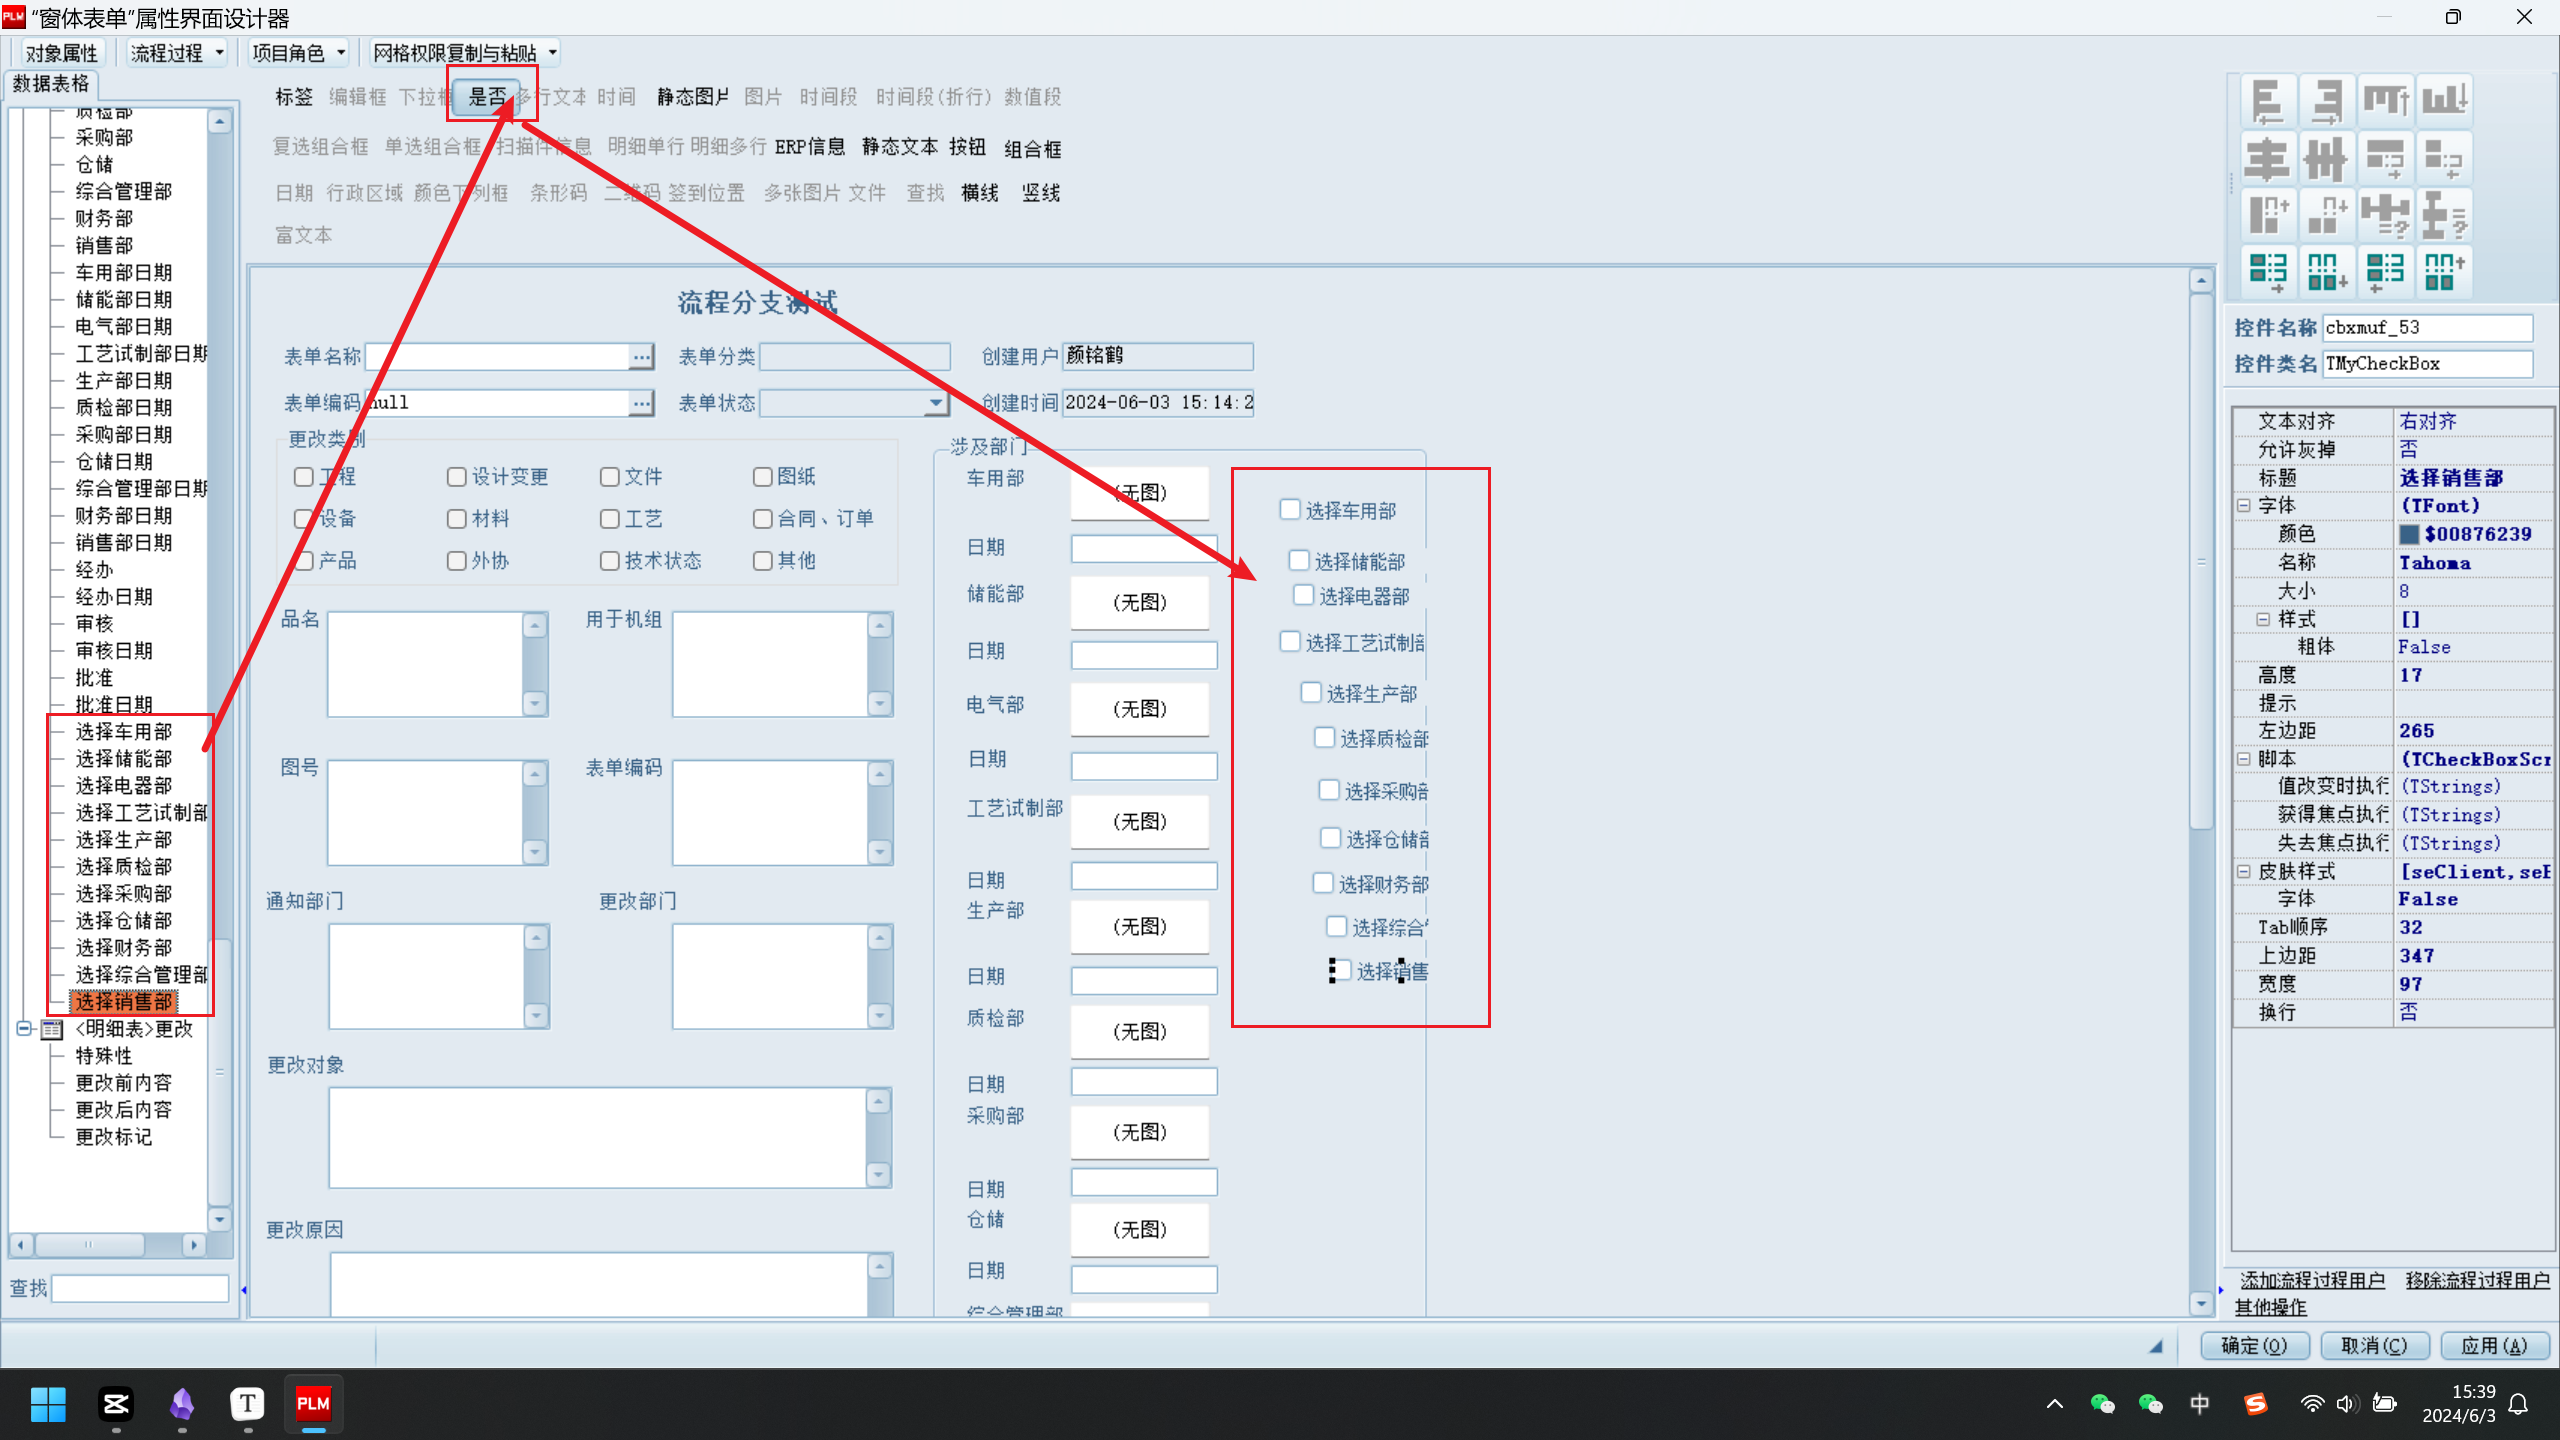Viewport: 2560px width, 1440px height.
Task: Open the 流程过程 dropdown menu
Action: pos(177,53)
